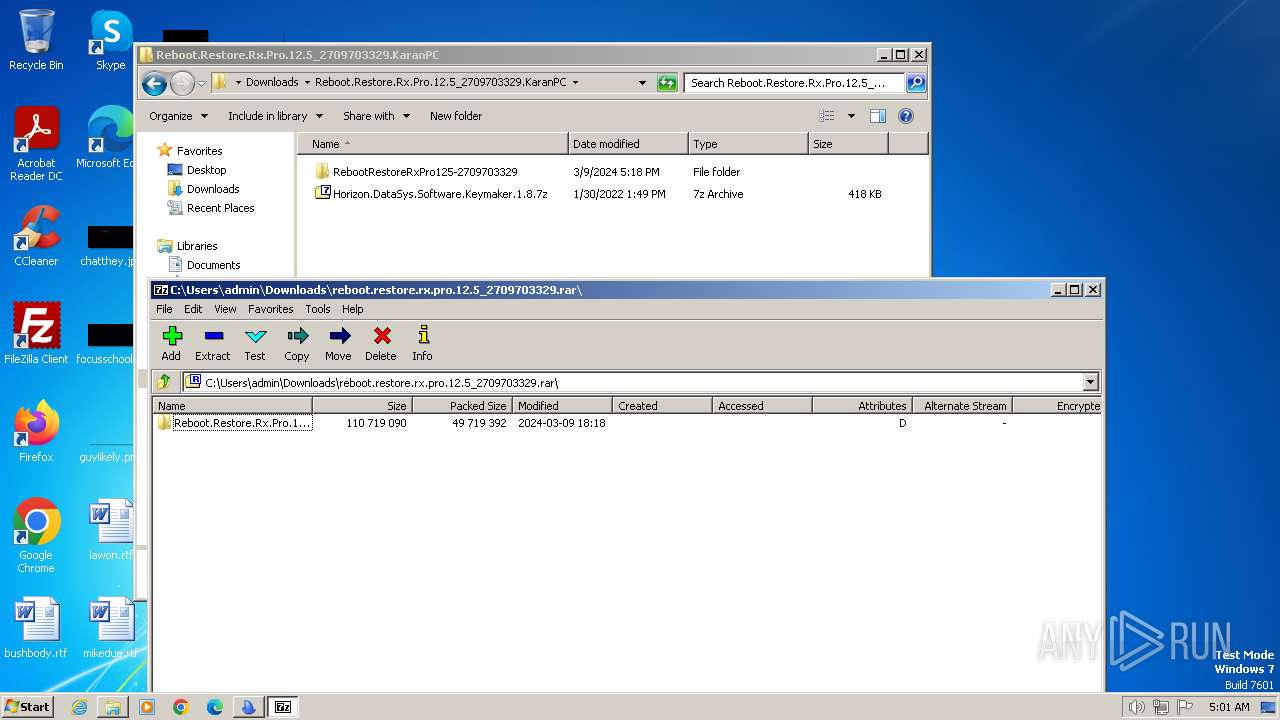Sort 7-Zip list by Name column

[x=233, y=406]
